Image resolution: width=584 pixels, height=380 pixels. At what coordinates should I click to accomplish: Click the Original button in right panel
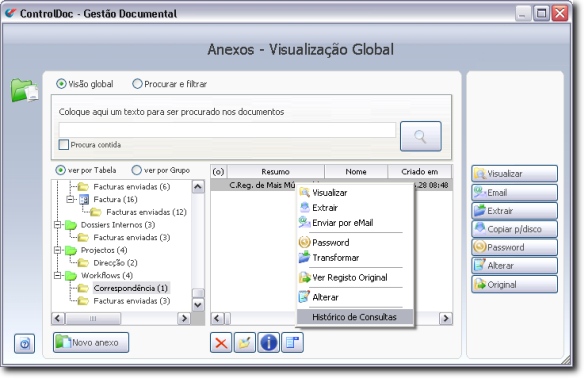[x=514, y=284]
